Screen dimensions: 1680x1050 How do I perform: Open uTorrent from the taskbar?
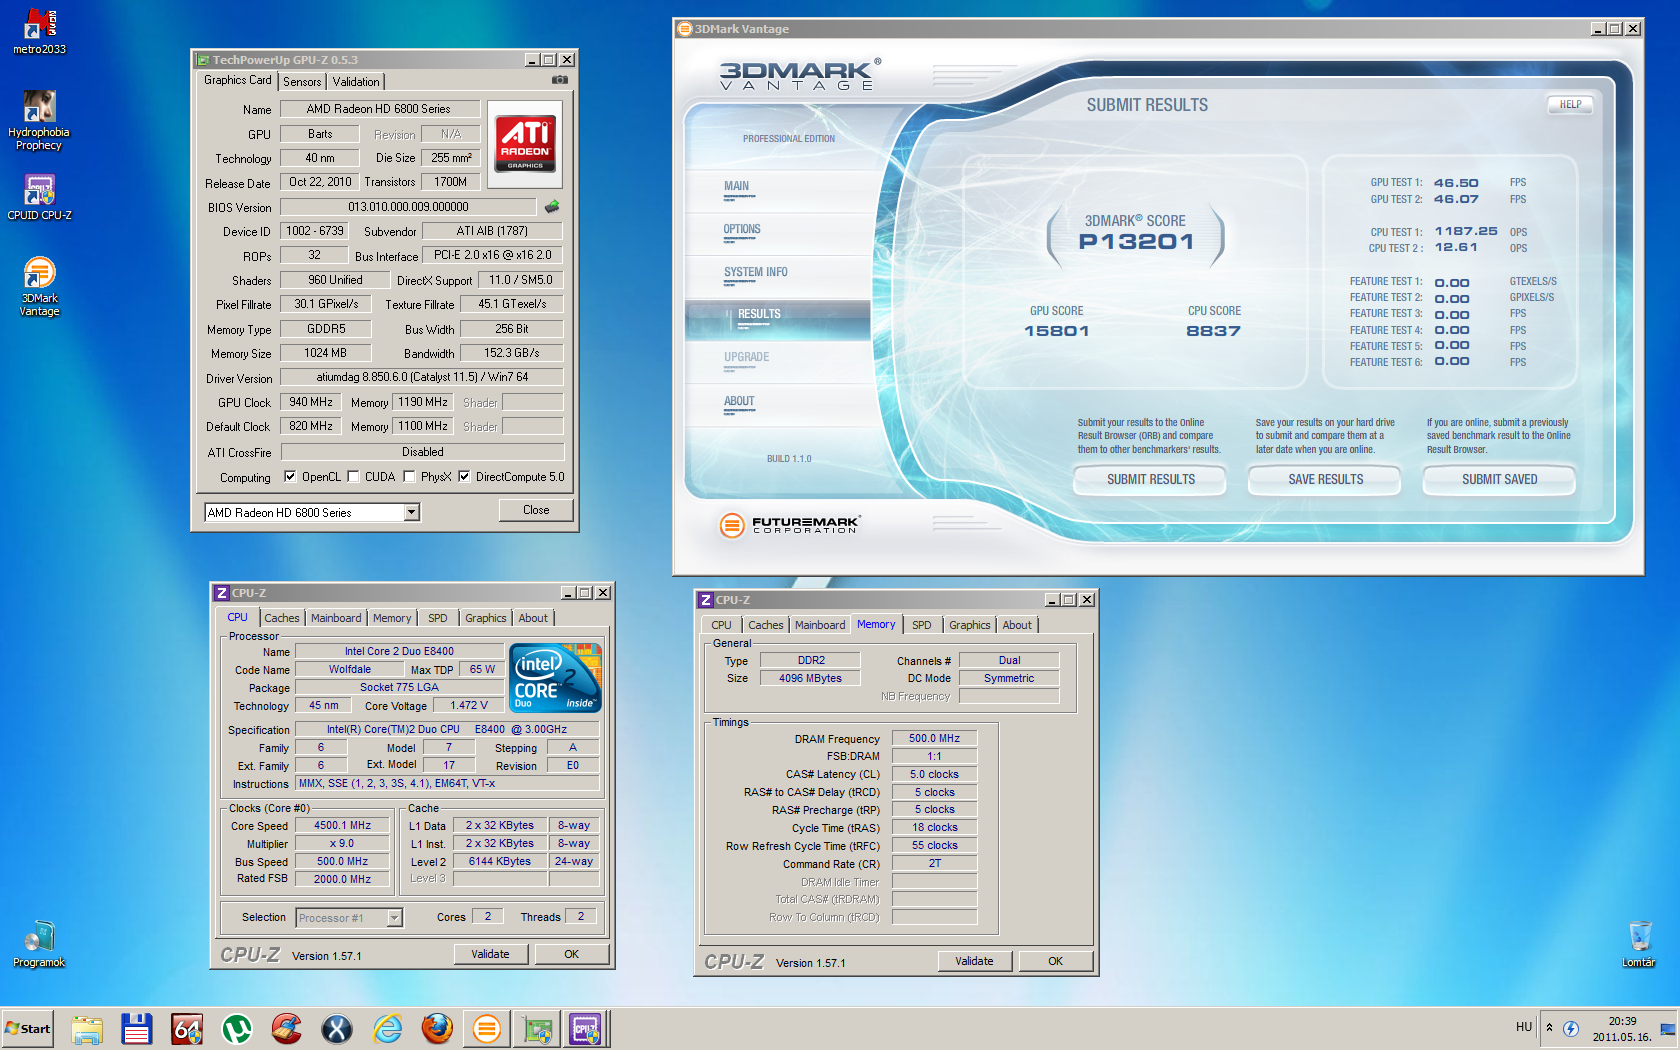[237, 1029]
